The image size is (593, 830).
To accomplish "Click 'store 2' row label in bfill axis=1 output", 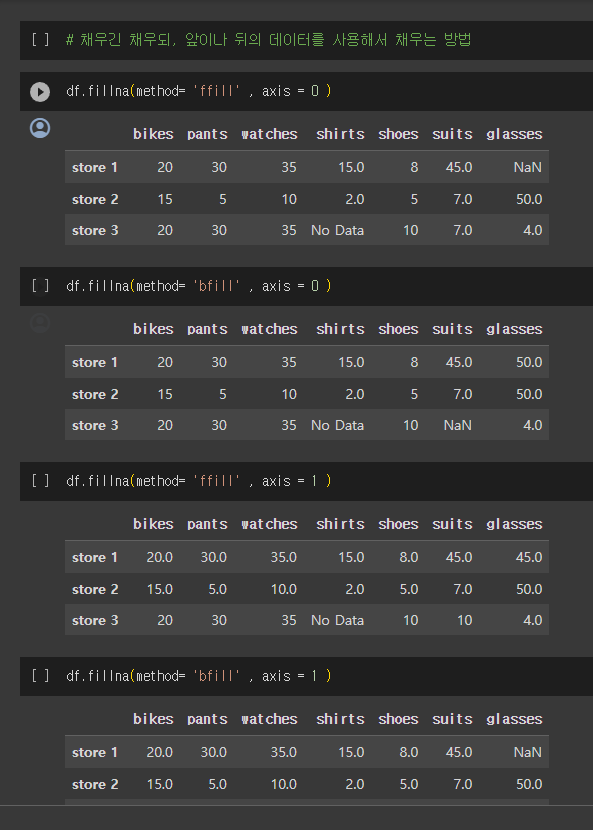I will tap(95, 784).
